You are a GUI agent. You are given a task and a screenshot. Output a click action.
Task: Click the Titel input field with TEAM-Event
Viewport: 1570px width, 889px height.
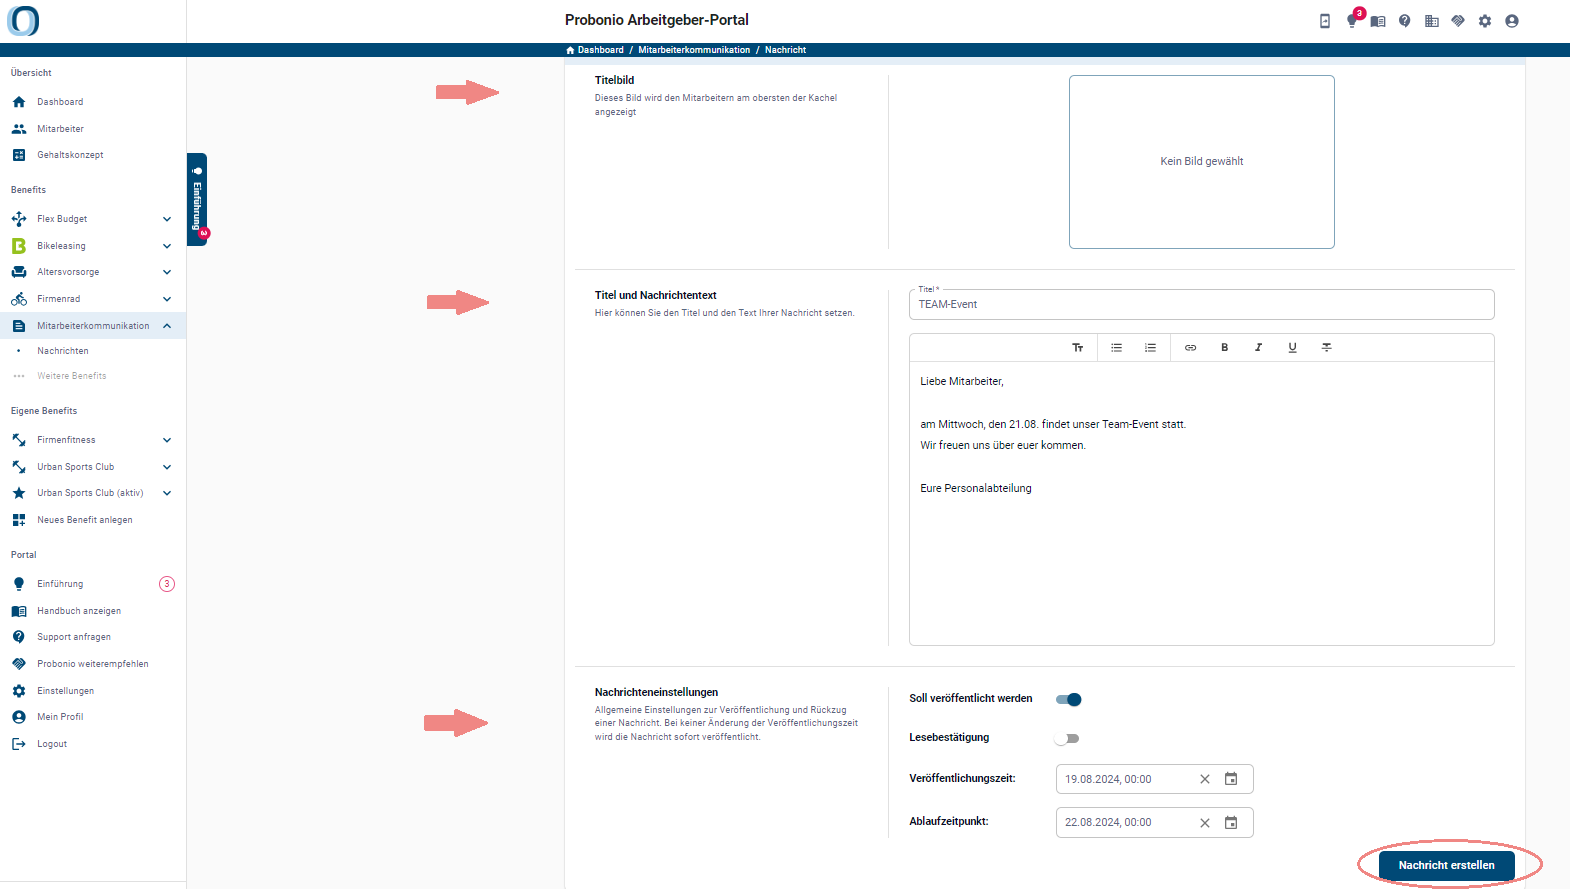coord(1201,304)
